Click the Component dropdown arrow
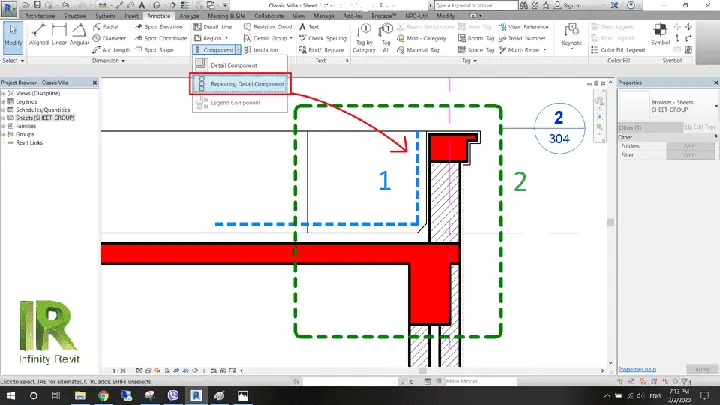Screen dimensions: 720x405 (x=238, y=50)
